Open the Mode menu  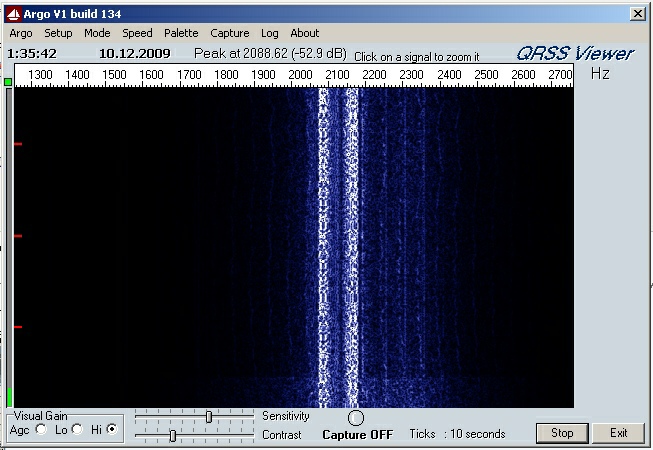(97, 33)
